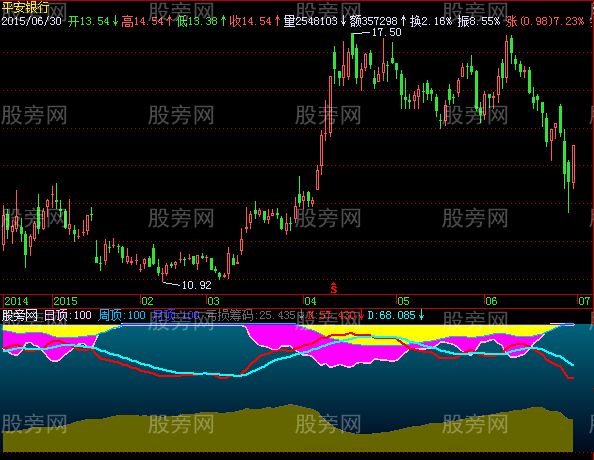Click the 月顶:100 indicator value
Screen dimensions: 594x460
176,315
